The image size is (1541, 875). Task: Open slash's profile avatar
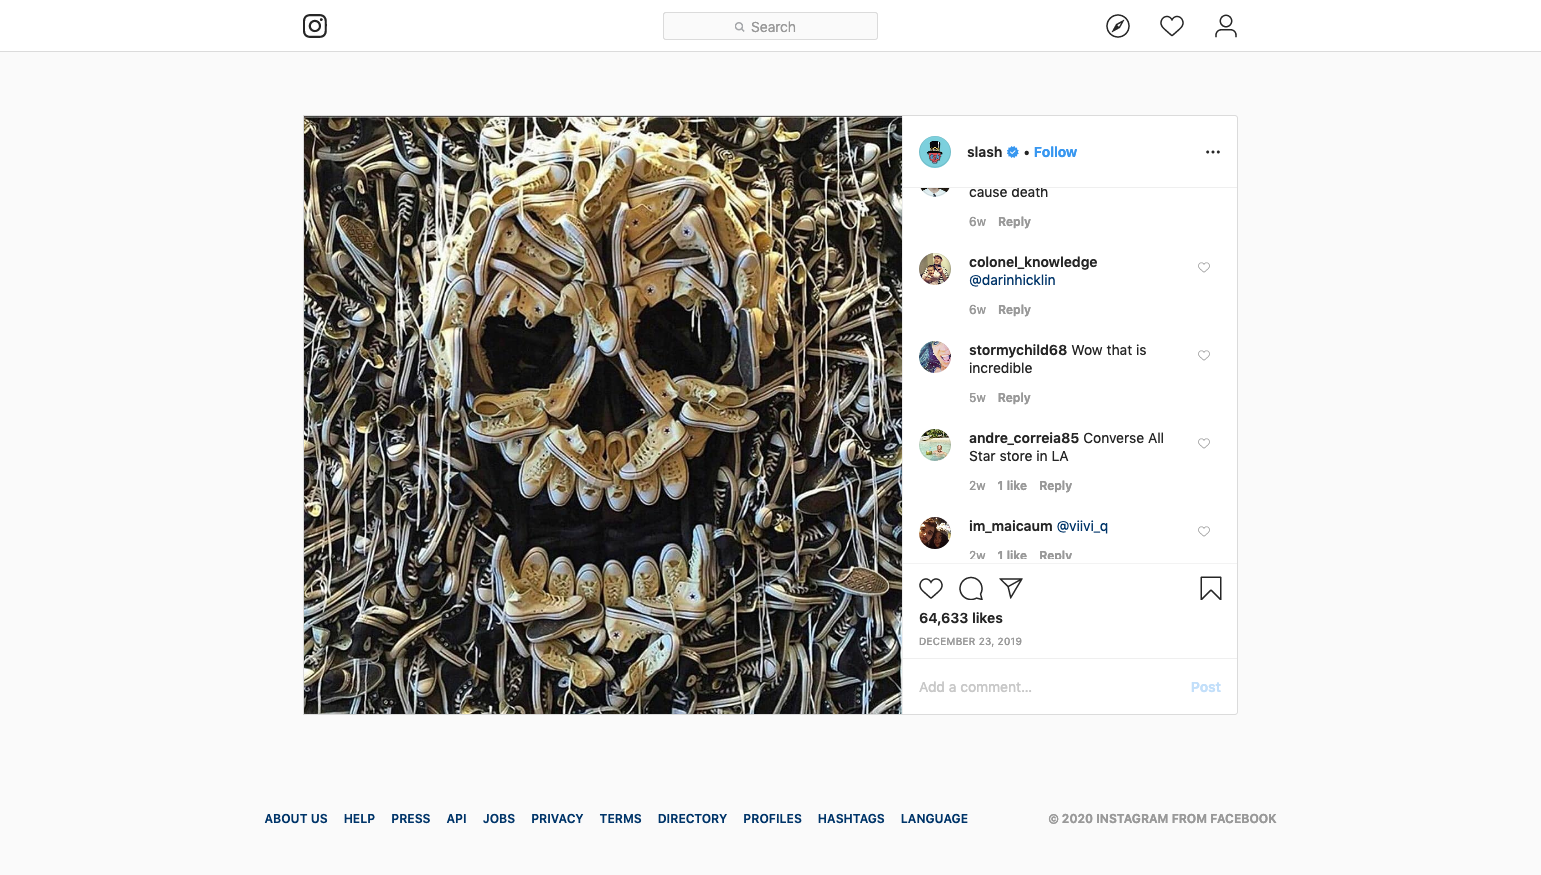[935, 152]
